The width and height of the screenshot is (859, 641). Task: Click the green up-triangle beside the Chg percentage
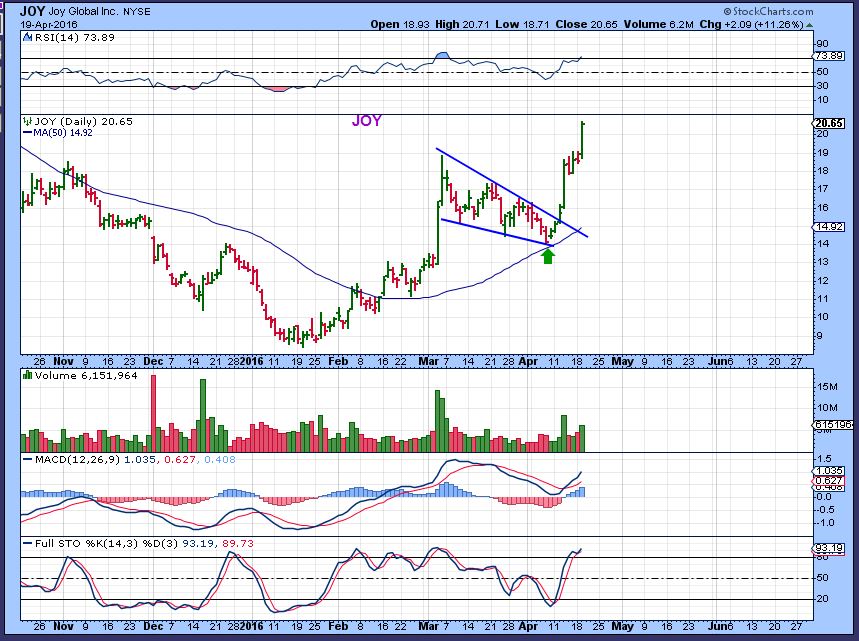(x=809, y=25)
